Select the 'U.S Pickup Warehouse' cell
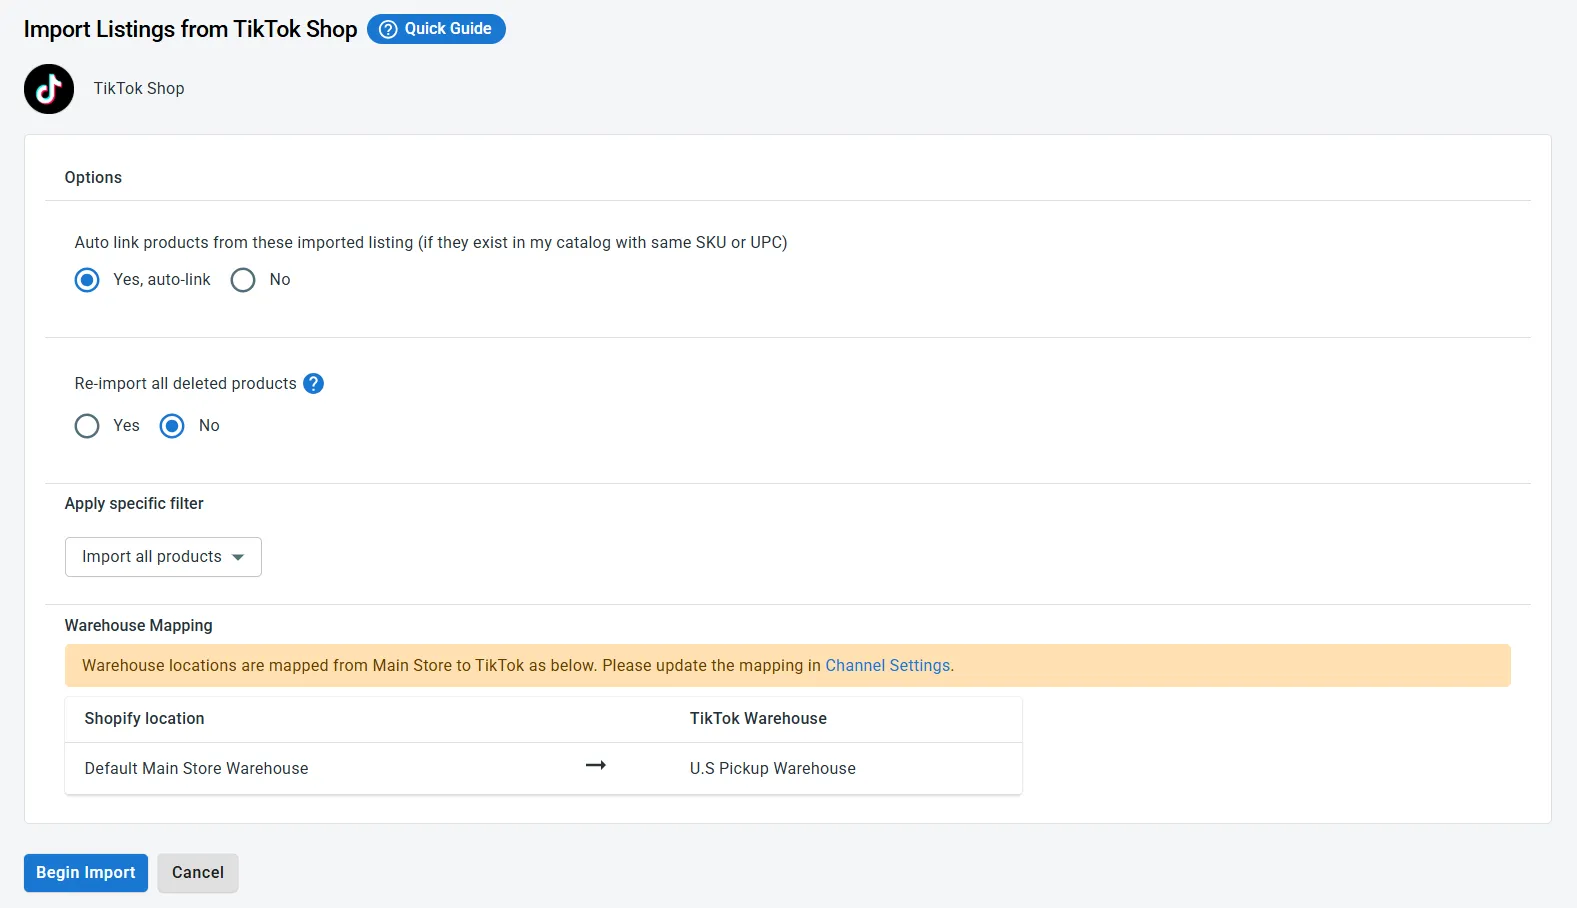Screen dimensions: 1577x908 (x=772, y=769)
